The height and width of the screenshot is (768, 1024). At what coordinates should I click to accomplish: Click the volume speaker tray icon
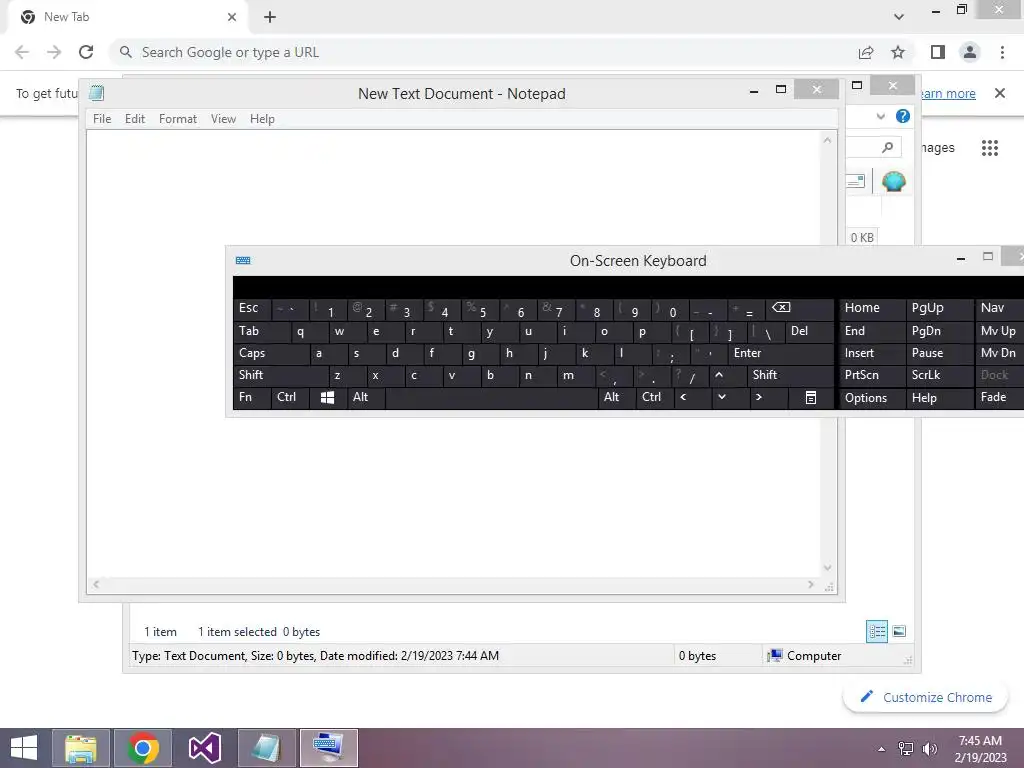(x=929, y=749)
